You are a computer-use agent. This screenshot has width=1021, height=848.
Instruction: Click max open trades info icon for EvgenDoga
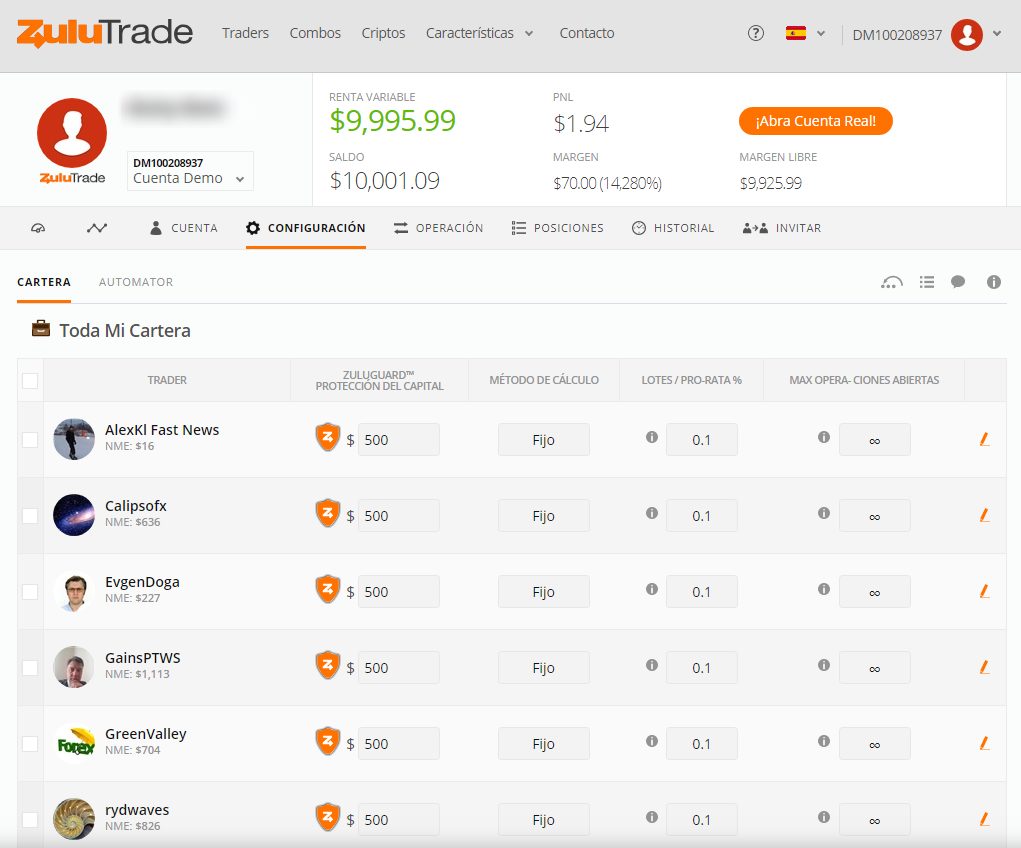(x=824, y=589)
